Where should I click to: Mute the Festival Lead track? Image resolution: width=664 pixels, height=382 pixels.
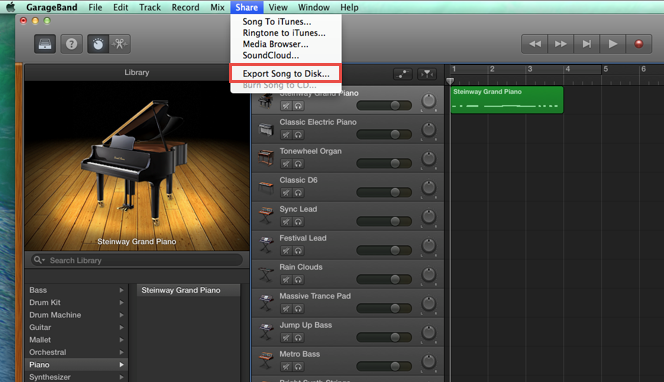click(x=286, y=251)
